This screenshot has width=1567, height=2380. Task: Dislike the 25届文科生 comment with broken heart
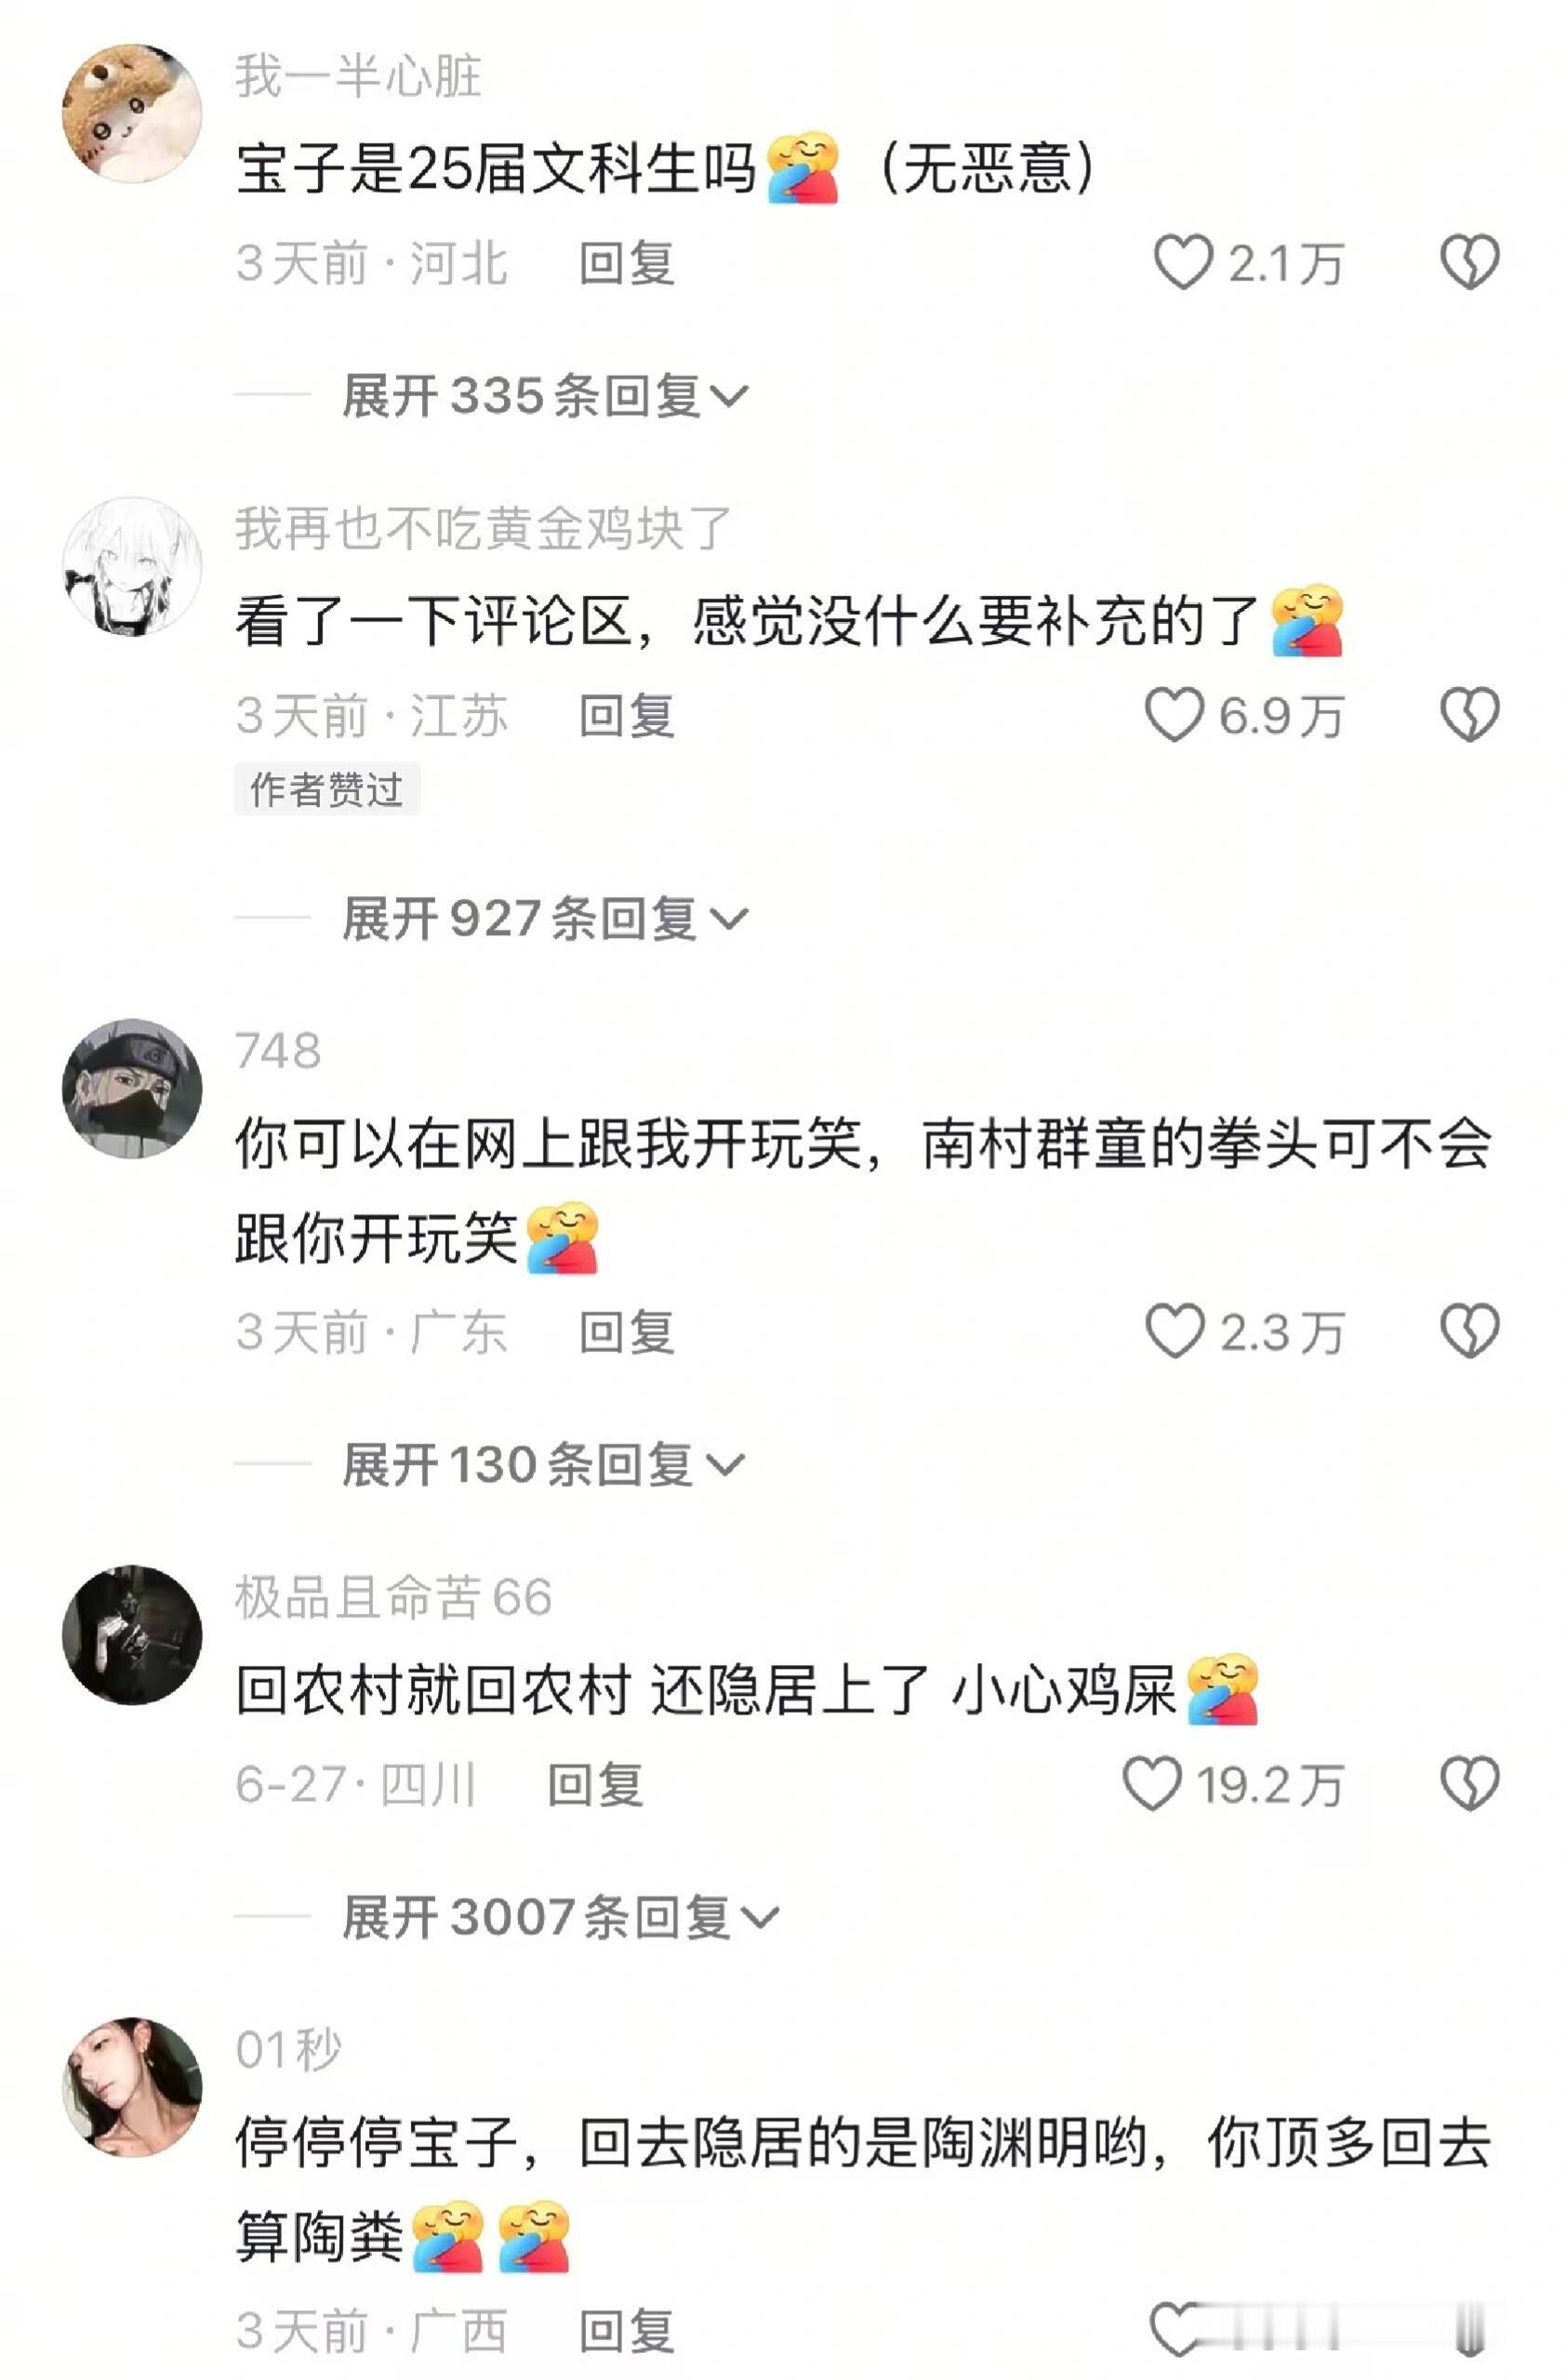[x=1468, y=262]
